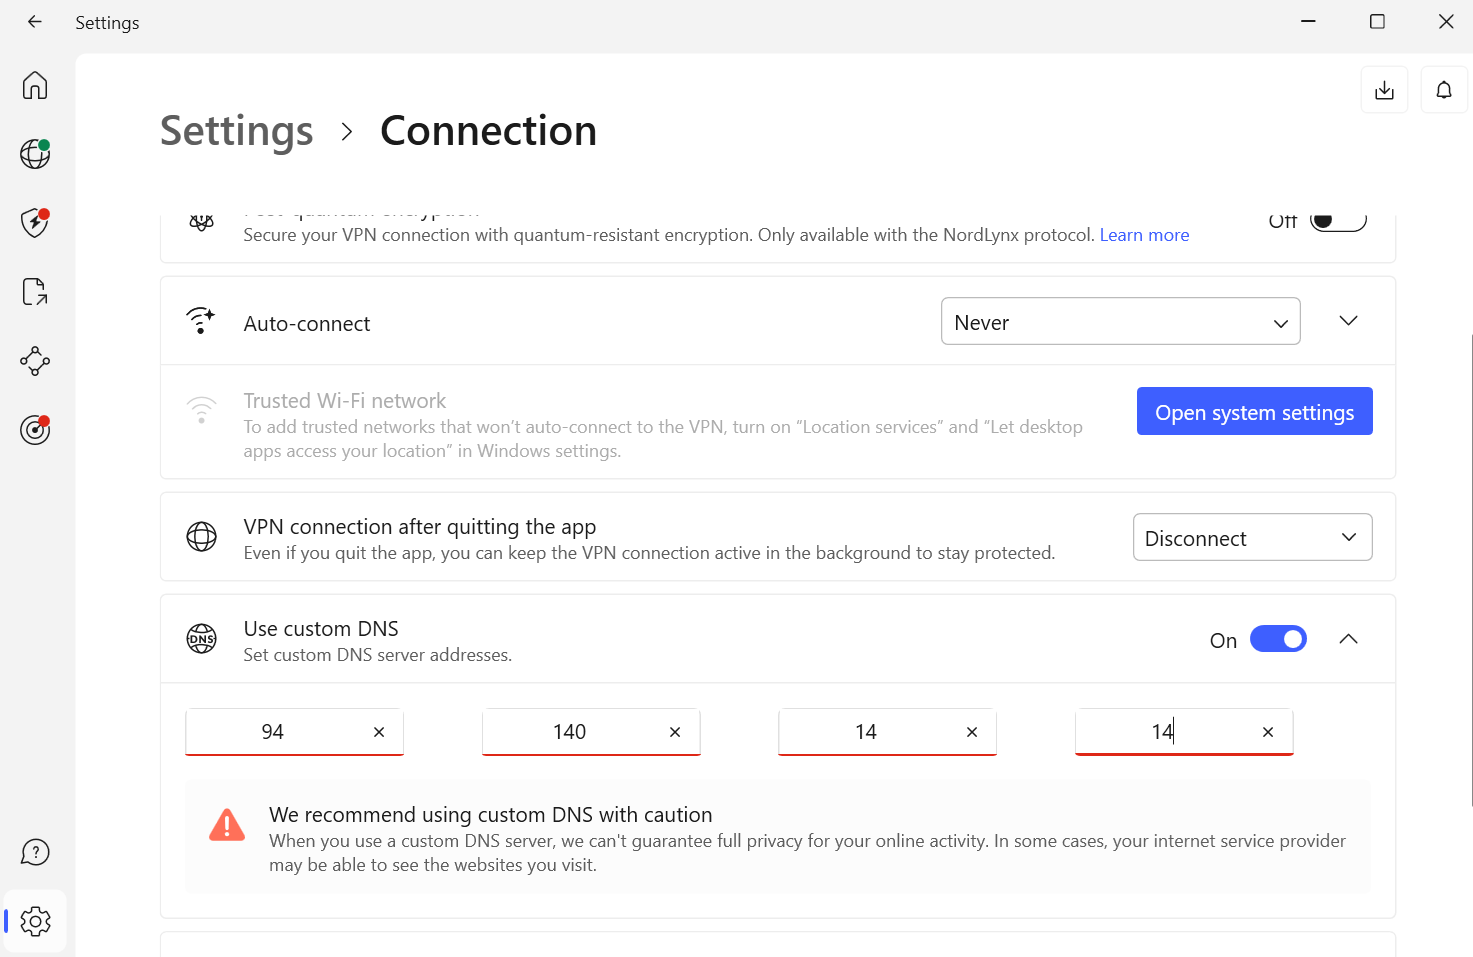Click Open system settings button
This screenshot has height=957, width=1473.
tap(1254, 412)
